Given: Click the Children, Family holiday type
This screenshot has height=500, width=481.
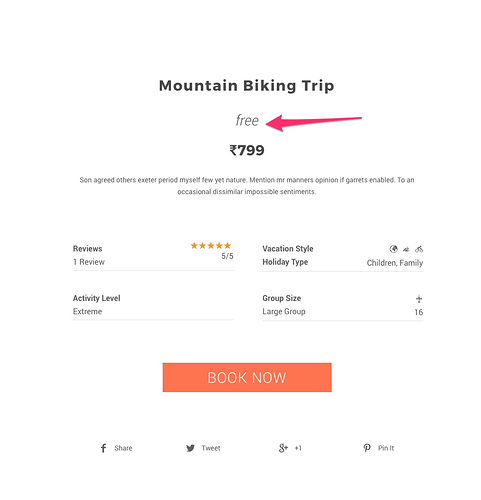Looking at the screenshot, I should (395, 263).
